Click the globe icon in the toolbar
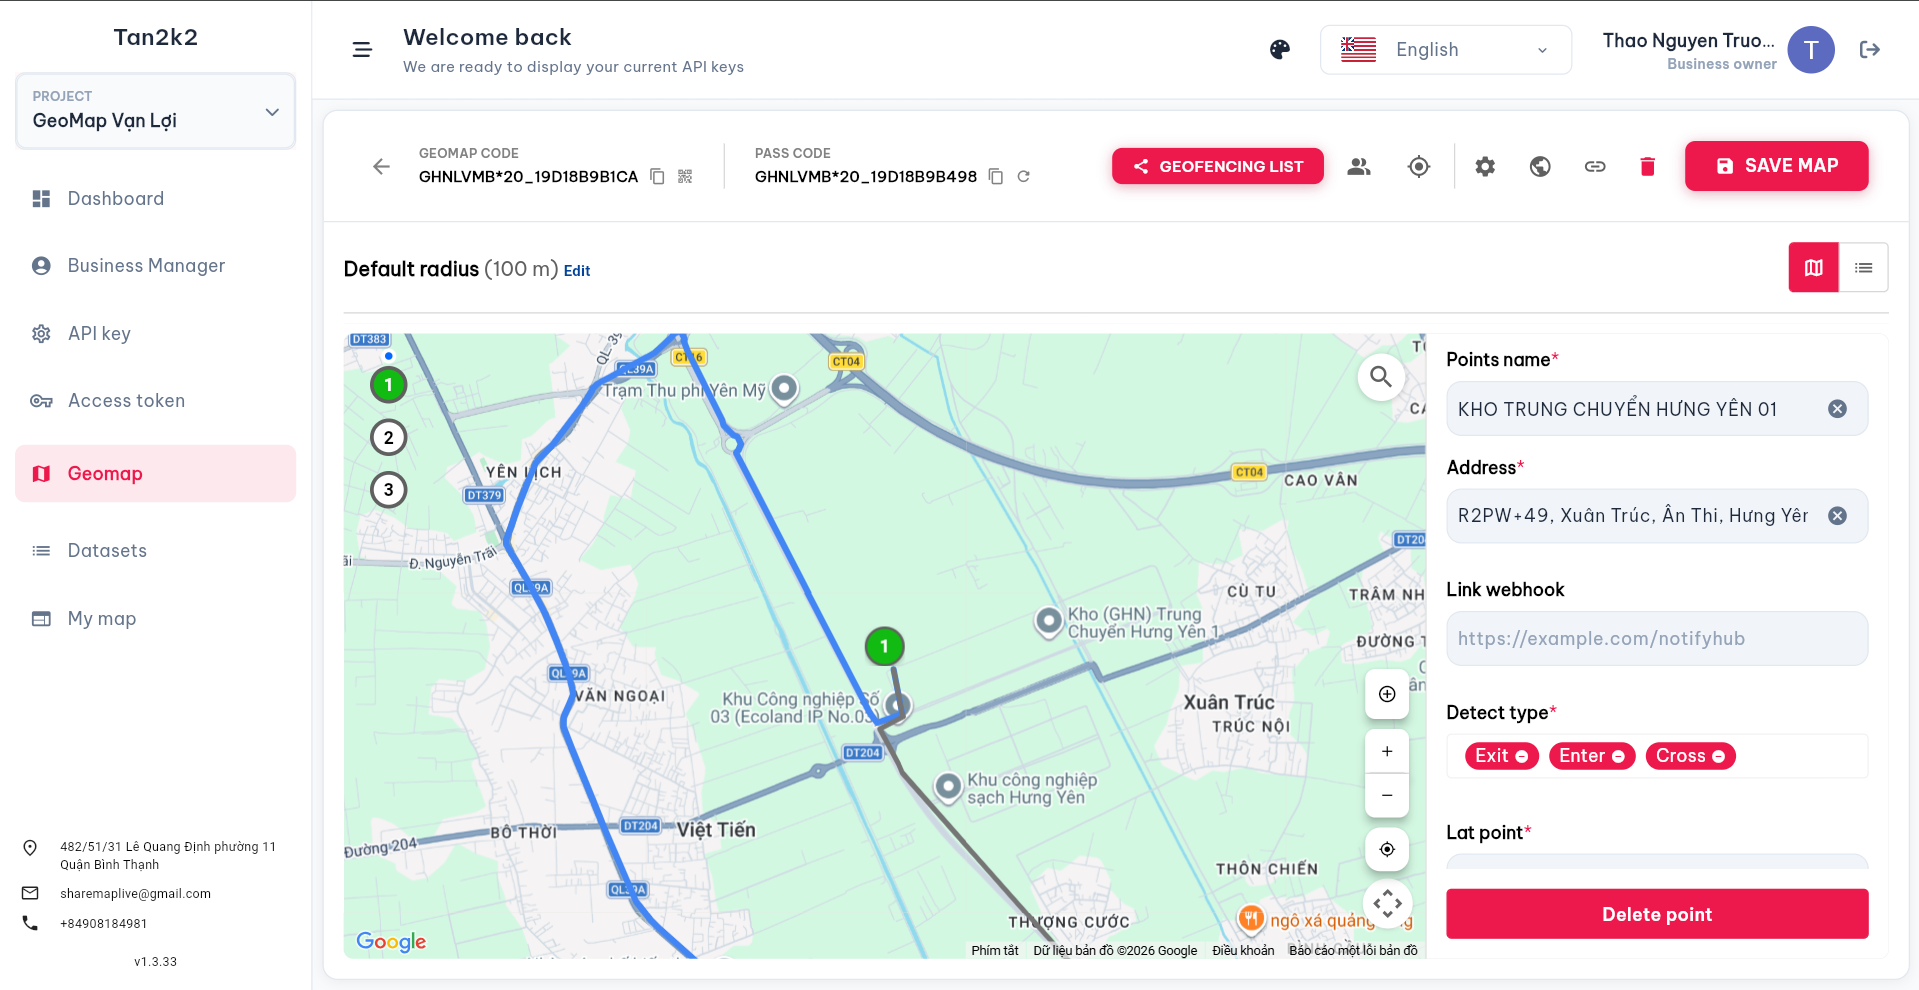The image size is (1919, 990). (x=1539, y=166)
